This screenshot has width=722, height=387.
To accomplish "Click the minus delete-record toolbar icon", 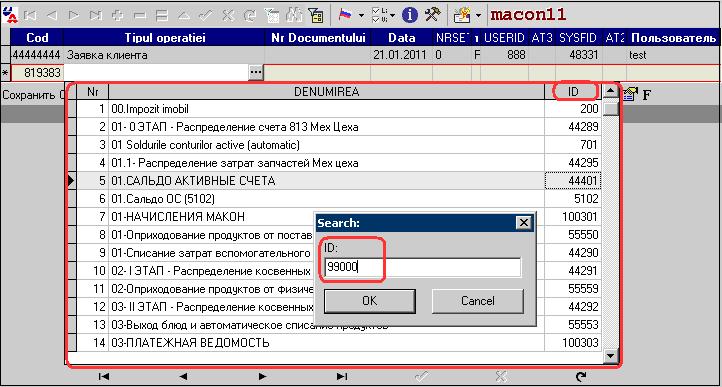I will tap(140, 15).
